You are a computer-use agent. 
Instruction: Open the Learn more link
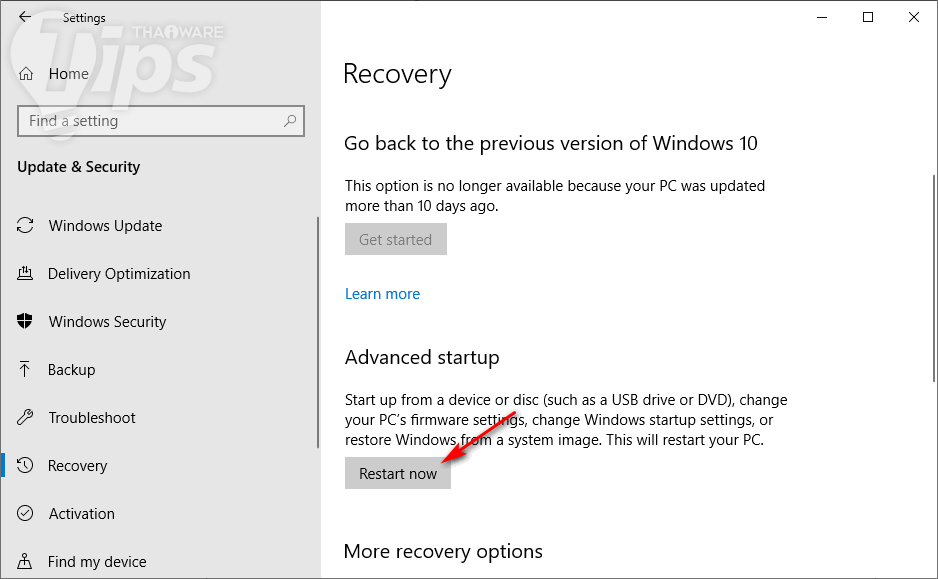pos(382,294)
